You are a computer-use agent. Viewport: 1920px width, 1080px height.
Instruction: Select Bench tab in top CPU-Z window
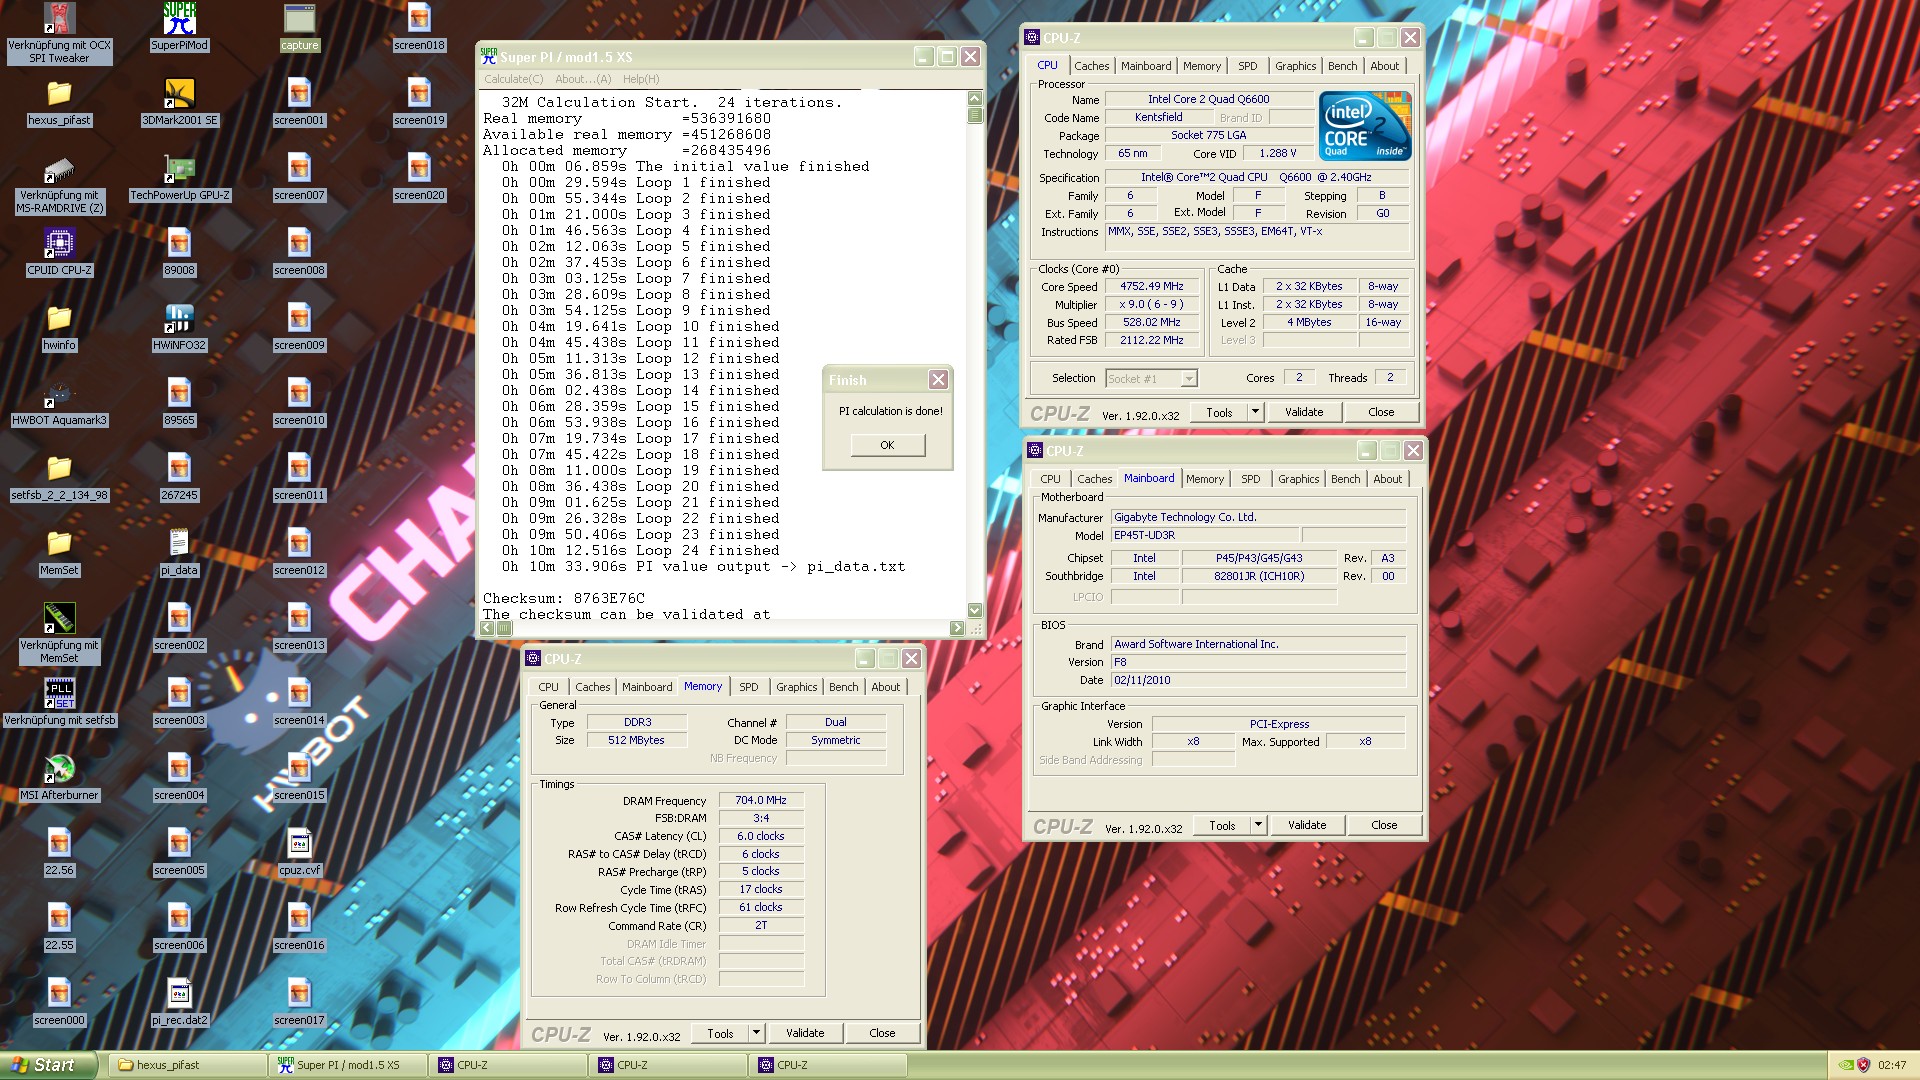1342,66
